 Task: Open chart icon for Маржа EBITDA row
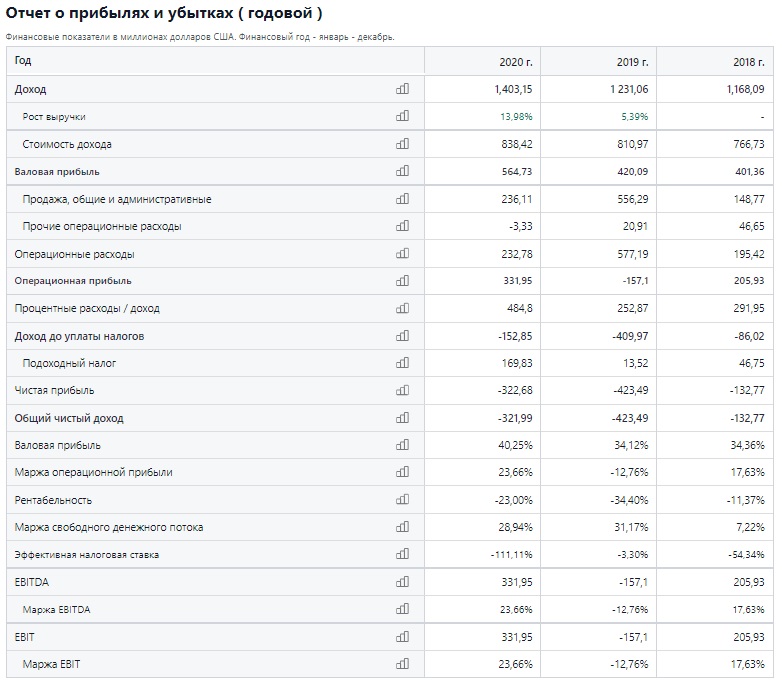click(402, 609)
